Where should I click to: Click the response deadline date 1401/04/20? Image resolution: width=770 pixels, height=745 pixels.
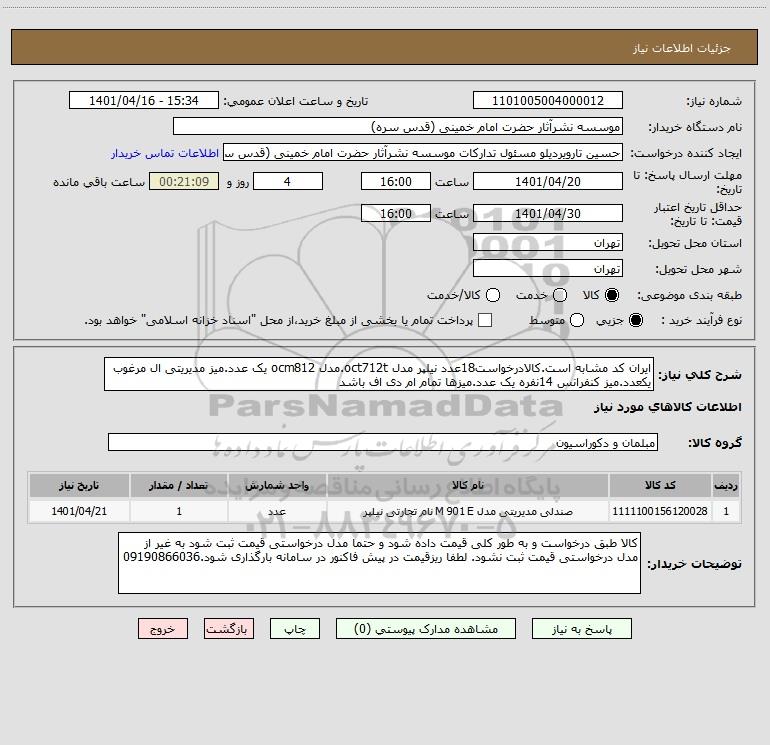click(548, 181)
